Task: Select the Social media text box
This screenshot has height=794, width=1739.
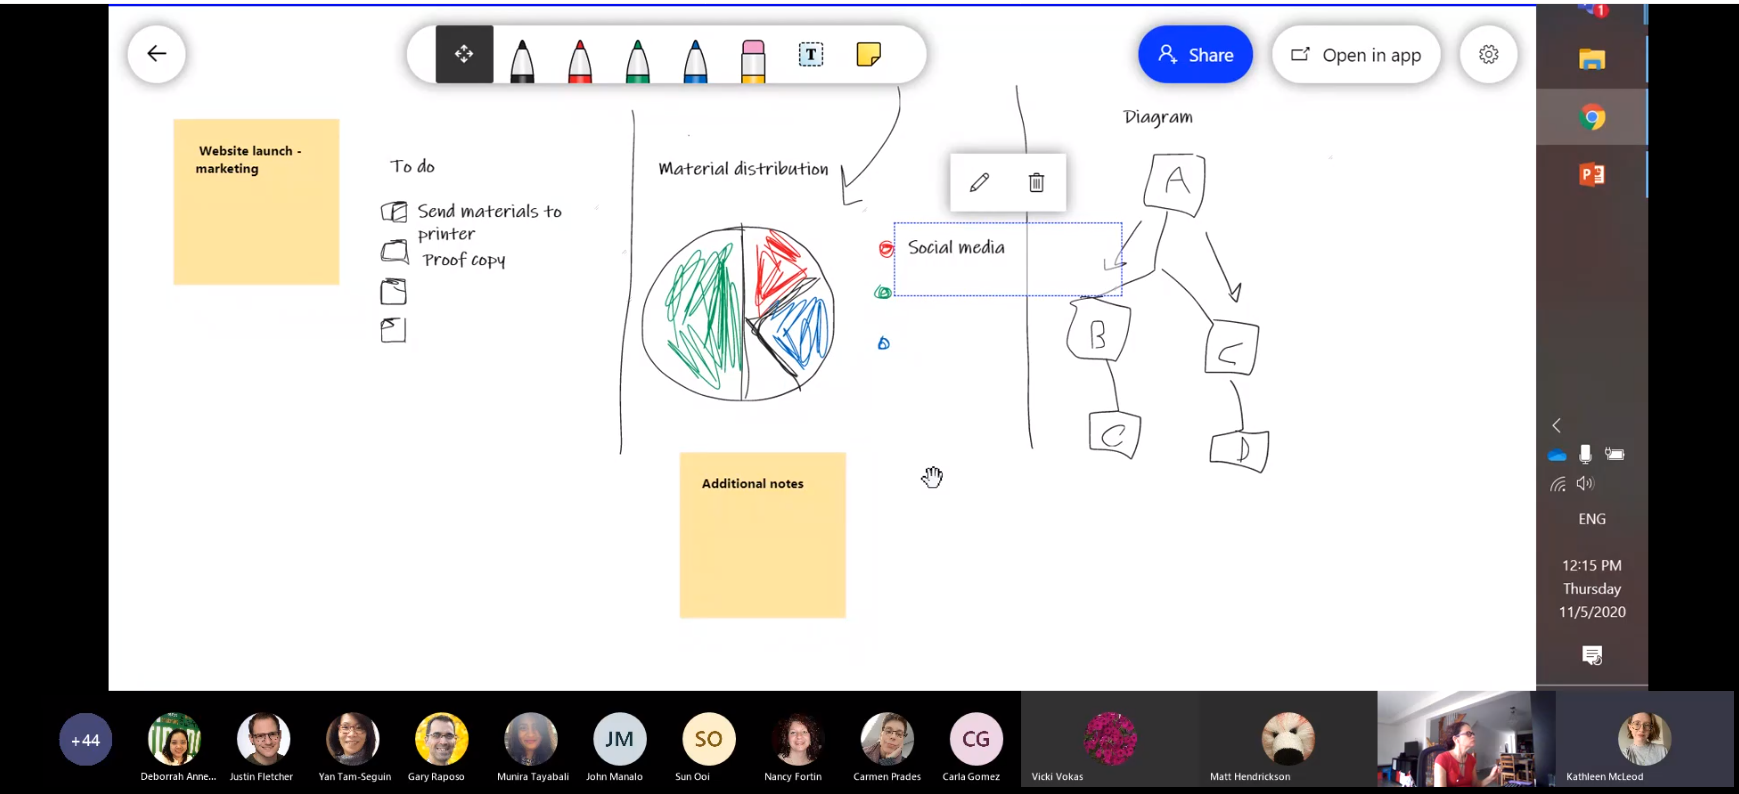Action: pos(1008,259)
